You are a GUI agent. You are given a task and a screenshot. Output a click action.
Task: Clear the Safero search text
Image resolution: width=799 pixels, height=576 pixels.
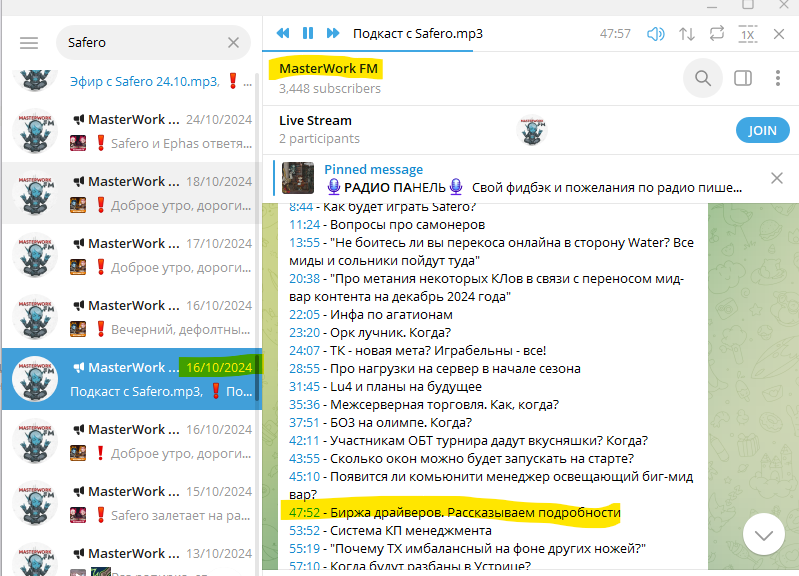(x=233, y=43)
